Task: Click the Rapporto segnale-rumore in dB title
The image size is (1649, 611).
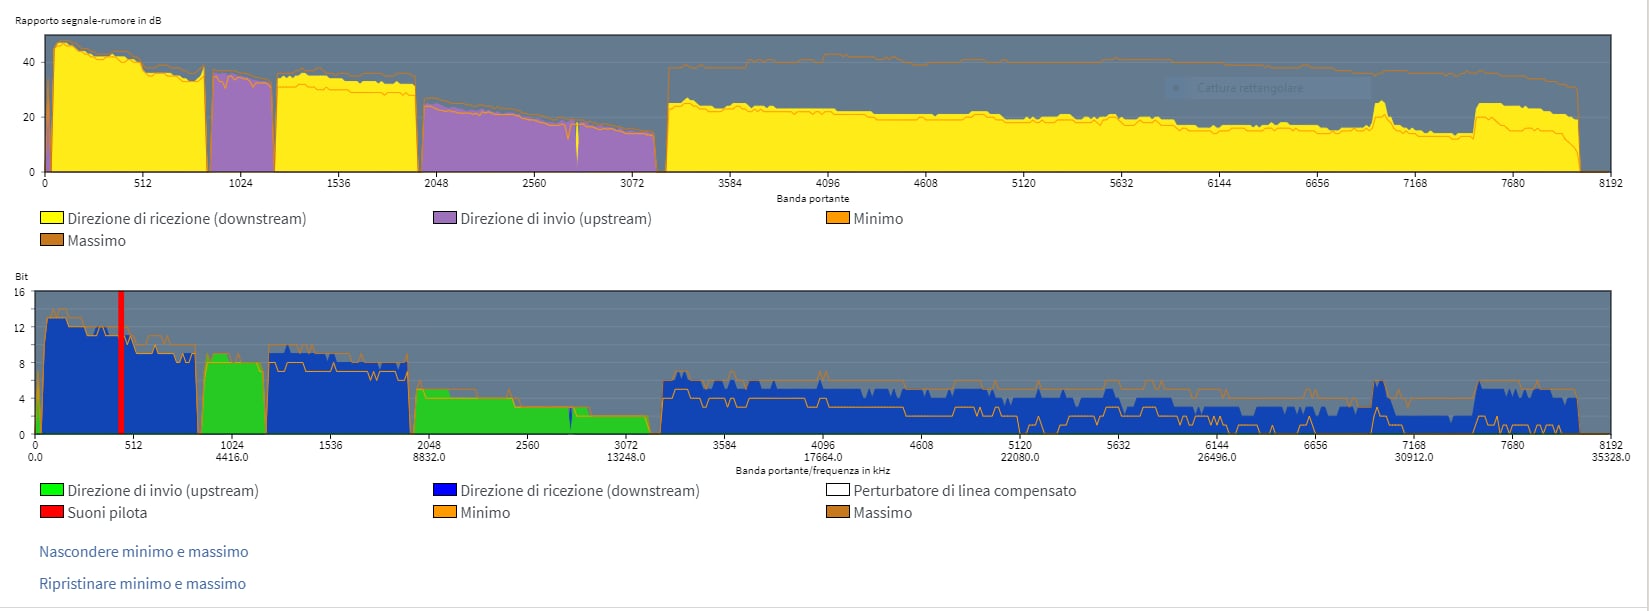Action: (x=88, y=19)
